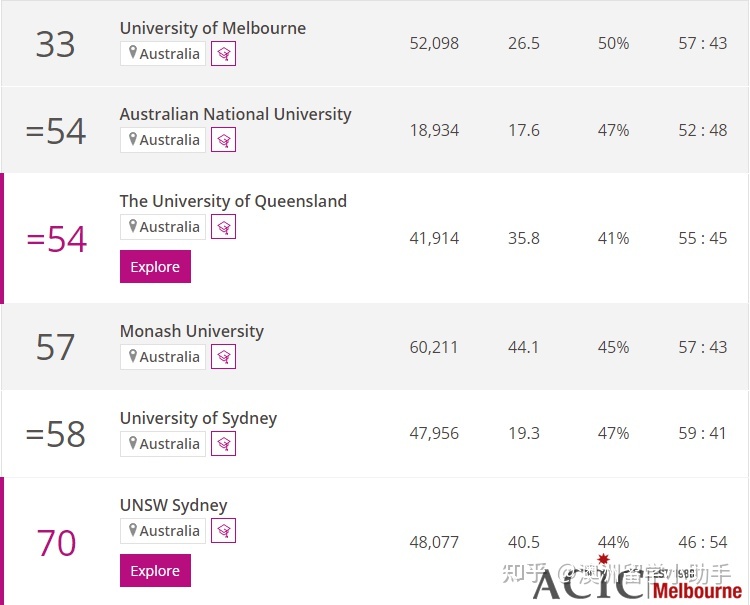Click location pin icon under Monash University
750x605 pixels.
(133, 356)
